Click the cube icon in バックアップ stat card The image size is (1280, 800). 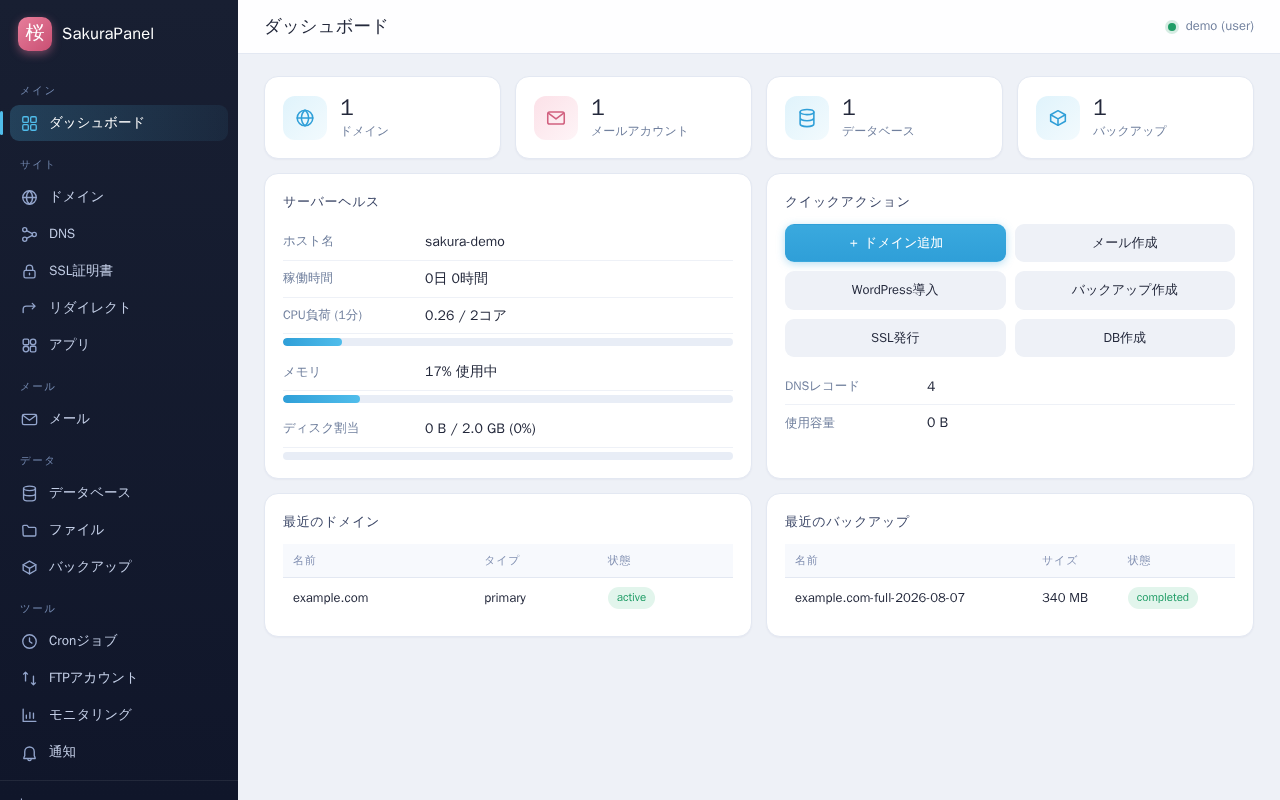(x=1058, y=118)
